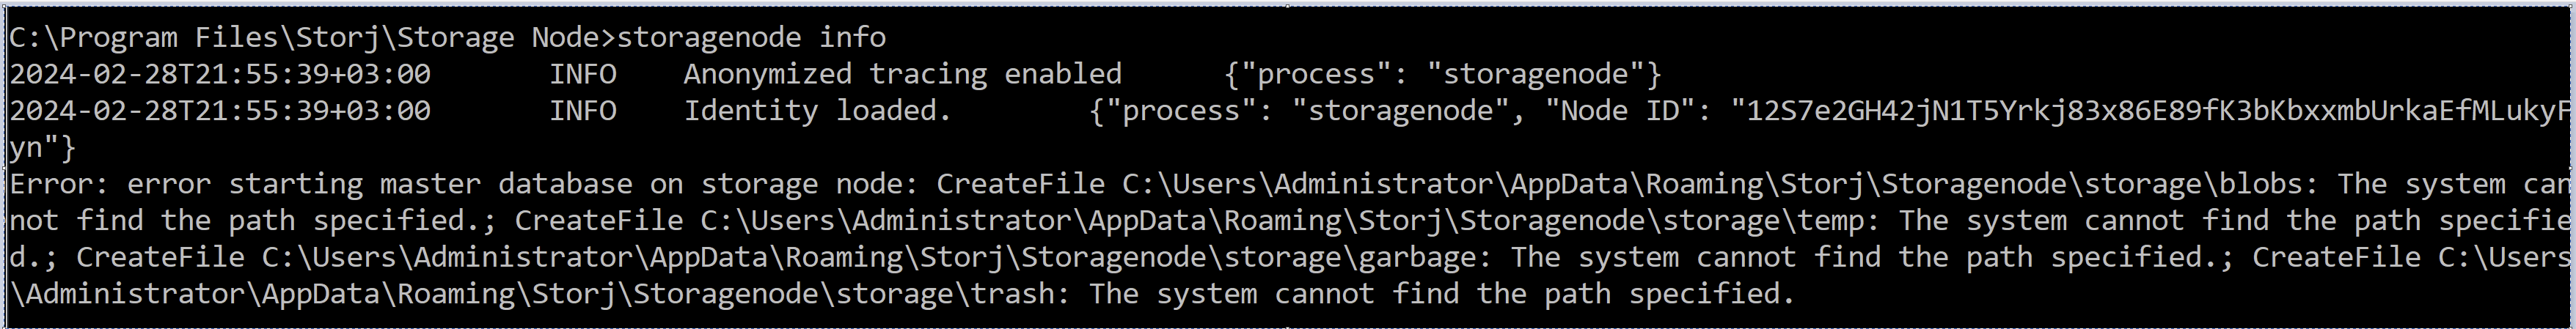Click the prompt path 'C:\Program Files\Storj\Storage Node'
Screen dimensions: 2576x329
point(304,38)
